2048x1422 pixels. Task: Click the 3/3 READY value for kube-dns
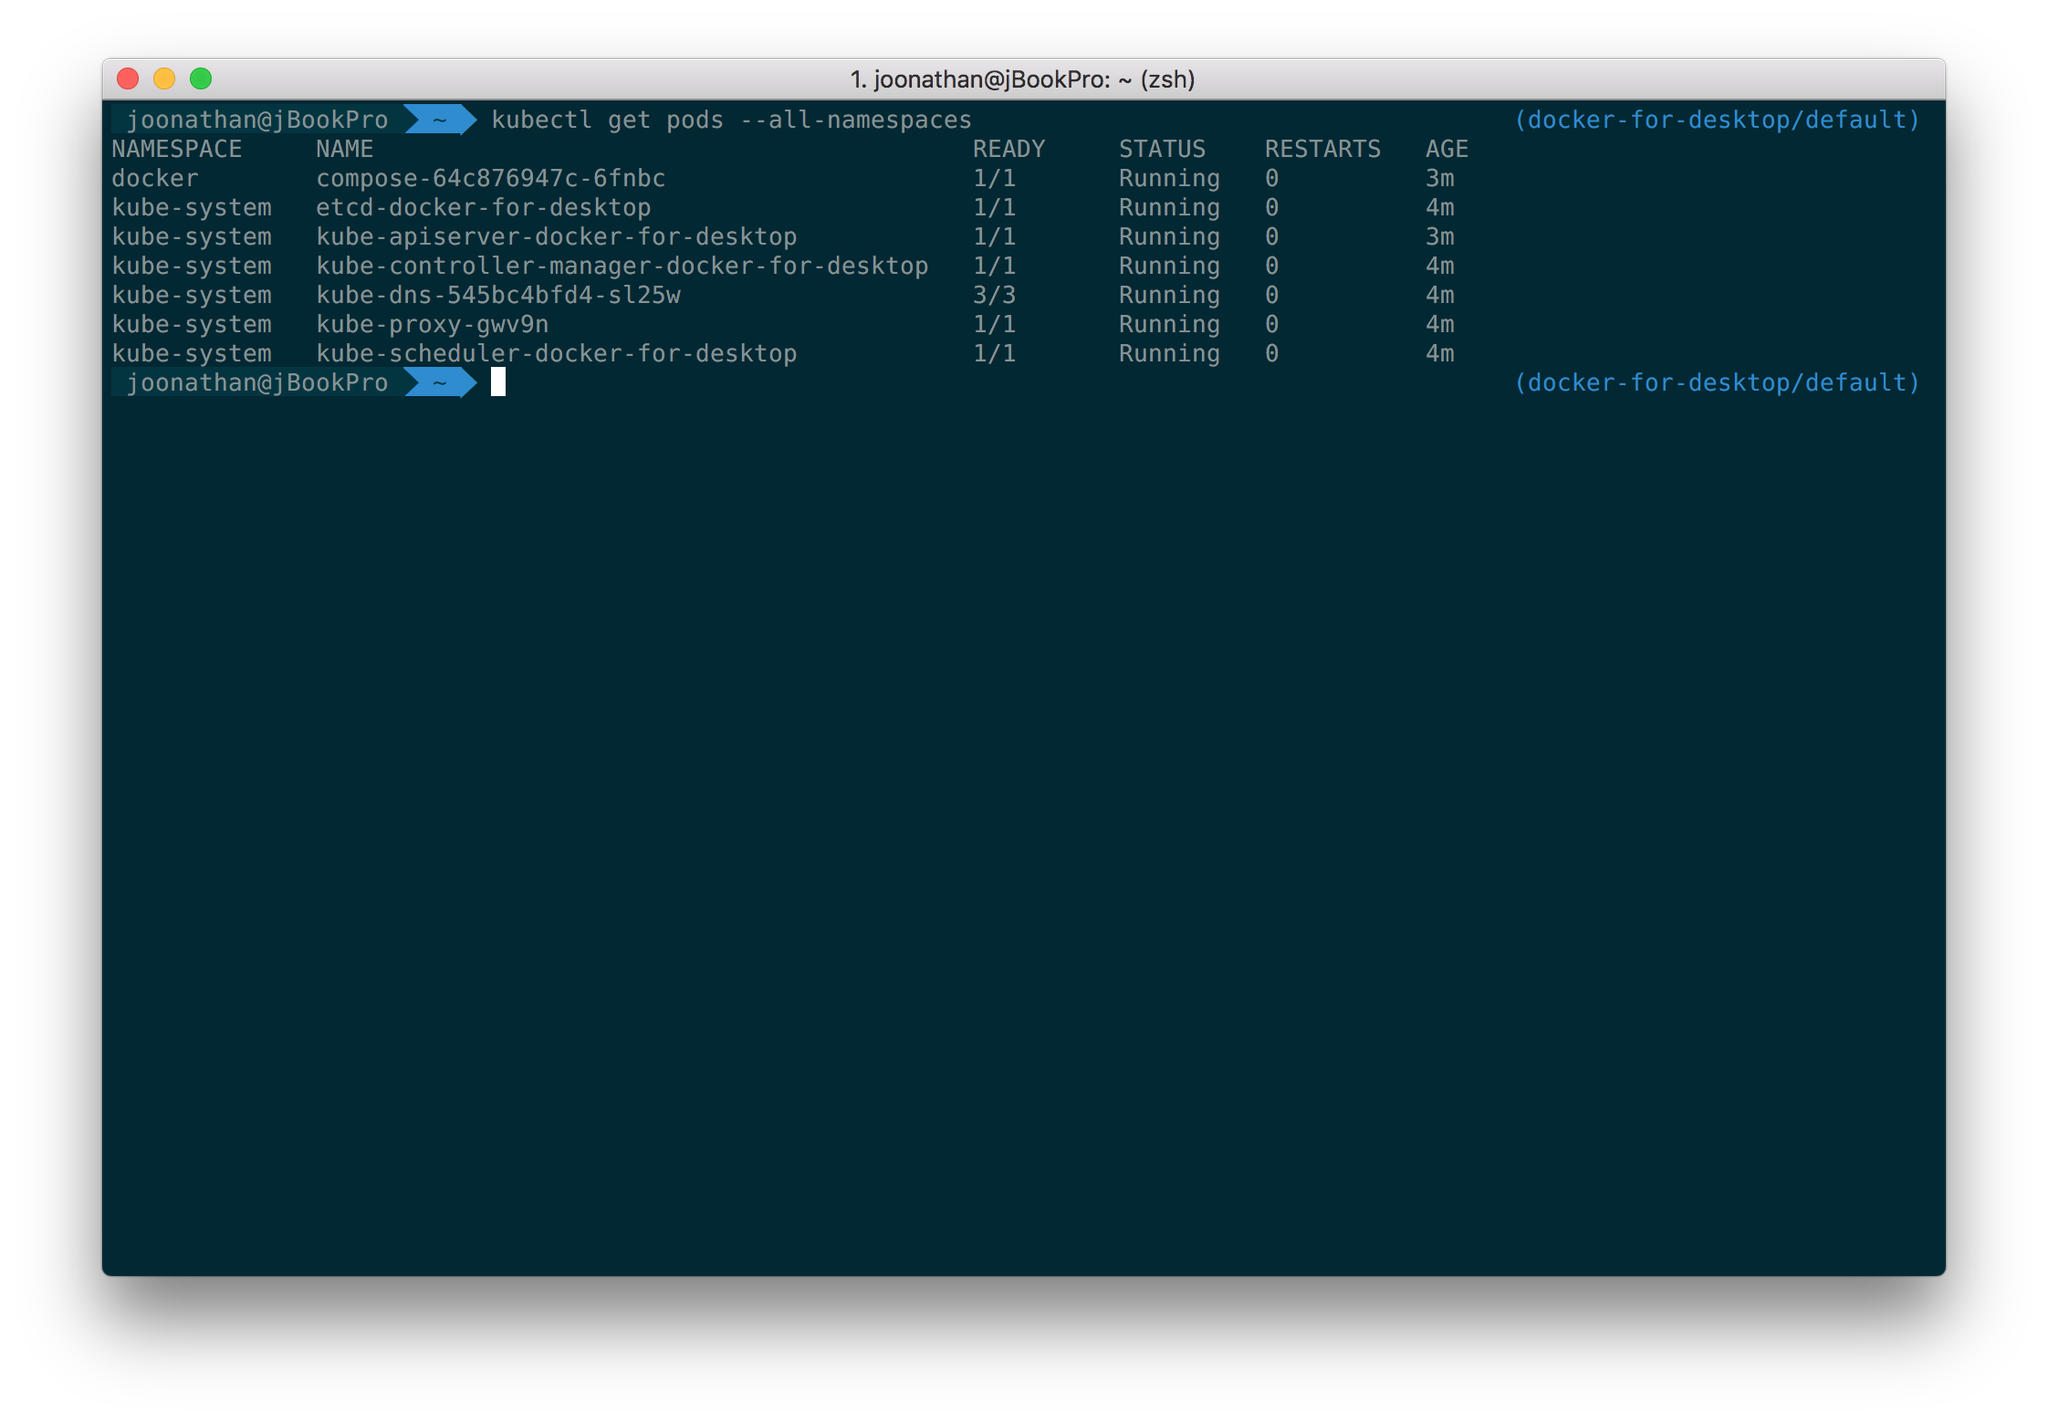[x=995, y=295]
